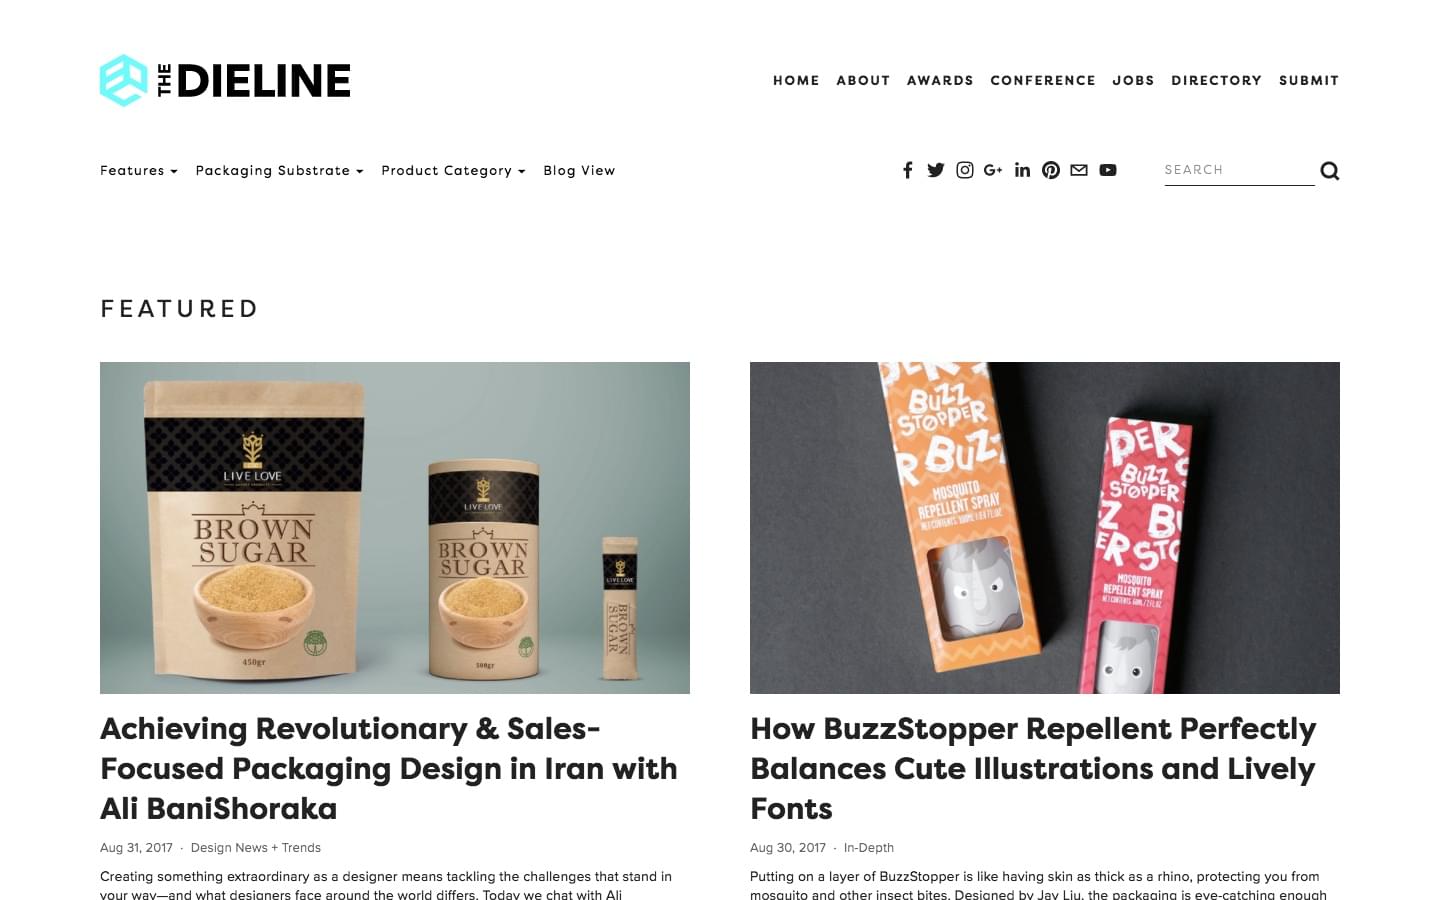Open the Twitter bird icon
This screenshot has width=1440, height=900.
(936, 170)
